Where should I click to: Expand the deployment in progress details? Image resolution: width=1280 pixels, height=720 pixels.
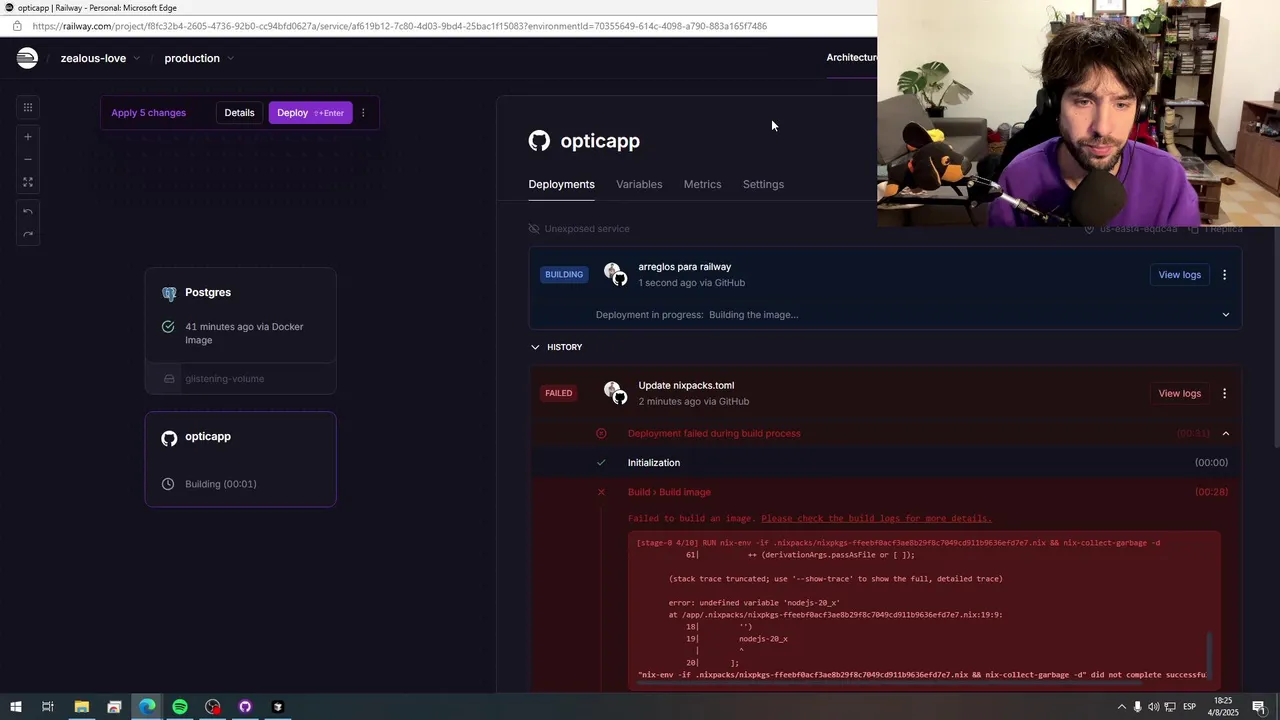[x=1226, y=315]
